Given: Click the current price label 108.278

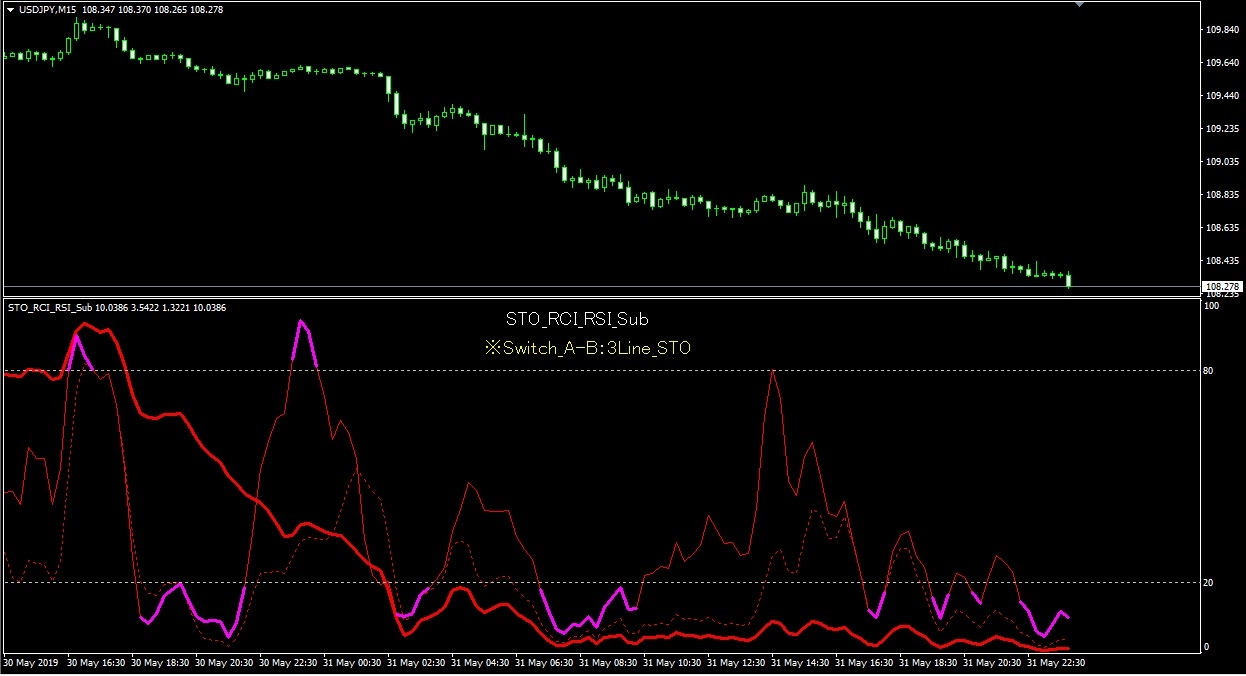Looking at the screenshot, I should point(1224,287).
